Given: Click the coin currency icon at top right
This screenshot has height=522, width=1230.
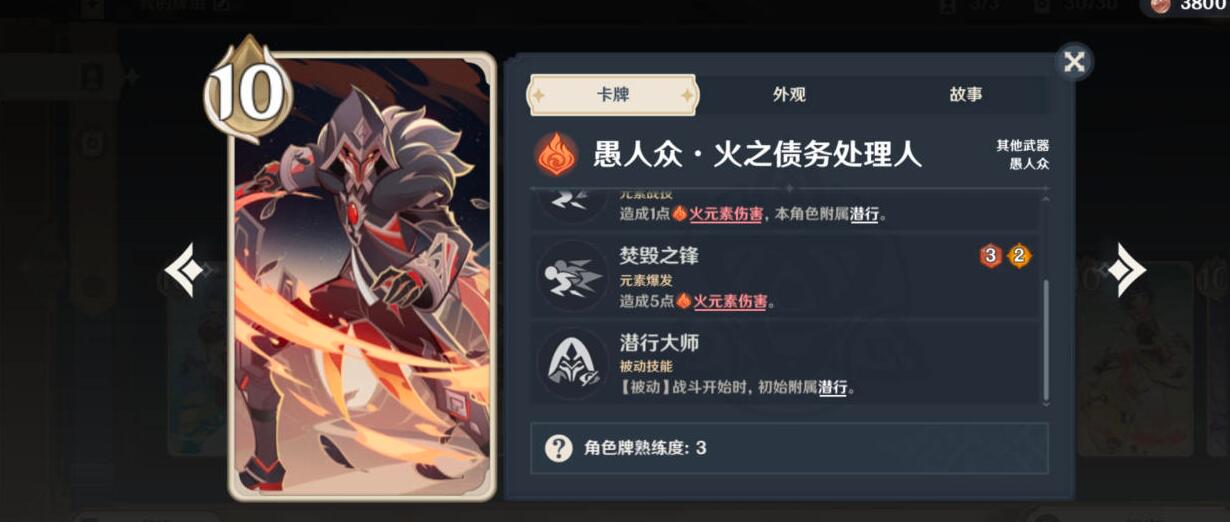Looking at the screenshot, I should 1160,5.
